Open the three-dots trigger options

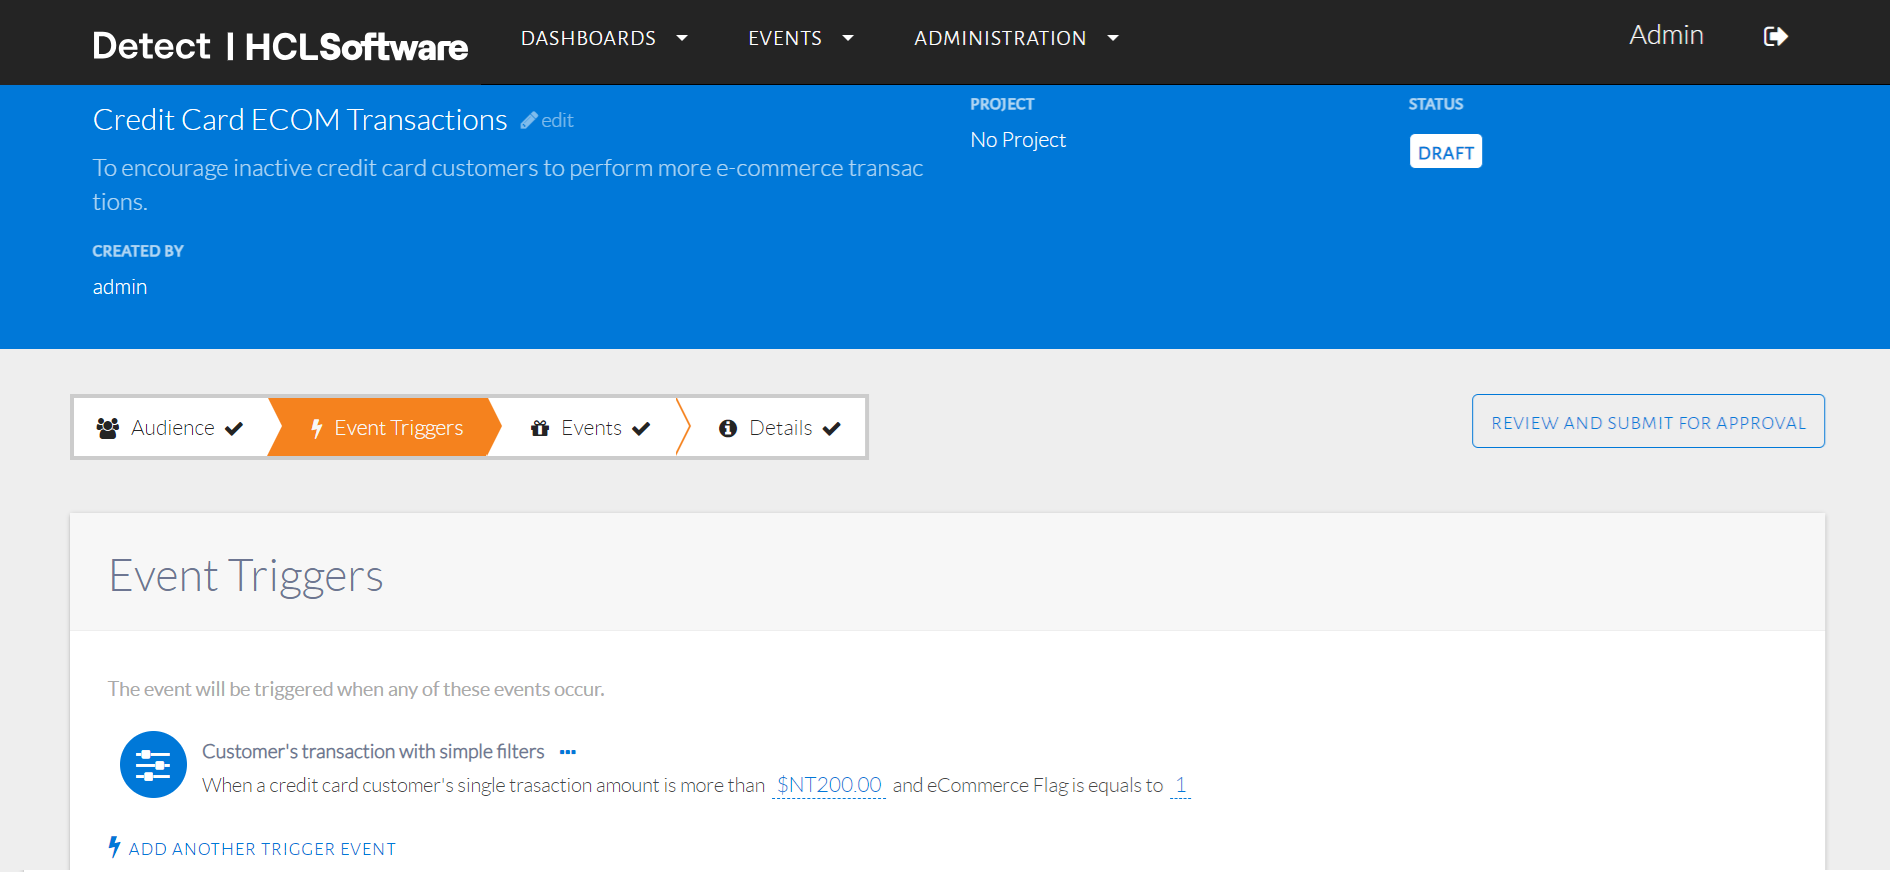coord(568,752)
